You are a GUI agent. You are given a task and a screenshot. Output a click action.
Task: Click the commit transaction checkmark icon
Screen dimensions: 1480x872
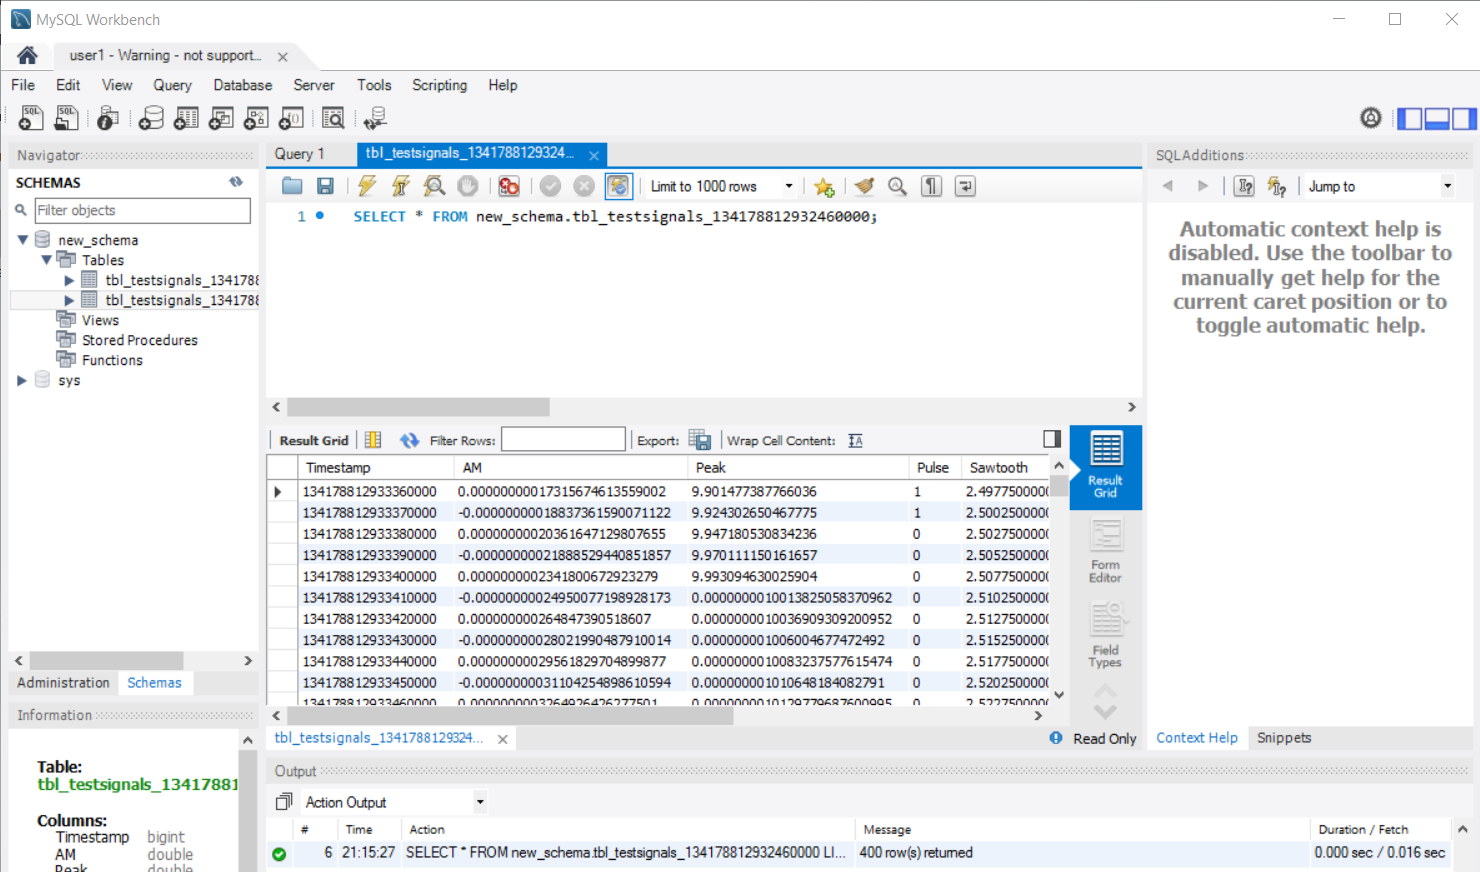click(550, 186)
